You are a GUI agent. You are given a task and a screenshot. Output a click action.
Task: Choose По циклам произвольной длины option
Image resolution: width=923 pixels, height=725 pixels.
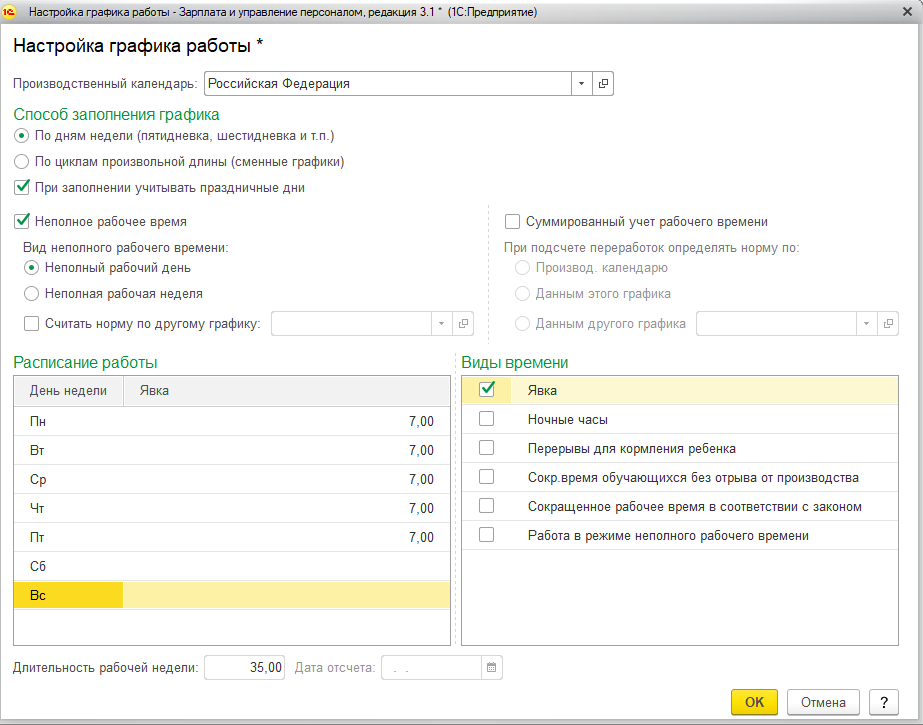coord(22,161)
